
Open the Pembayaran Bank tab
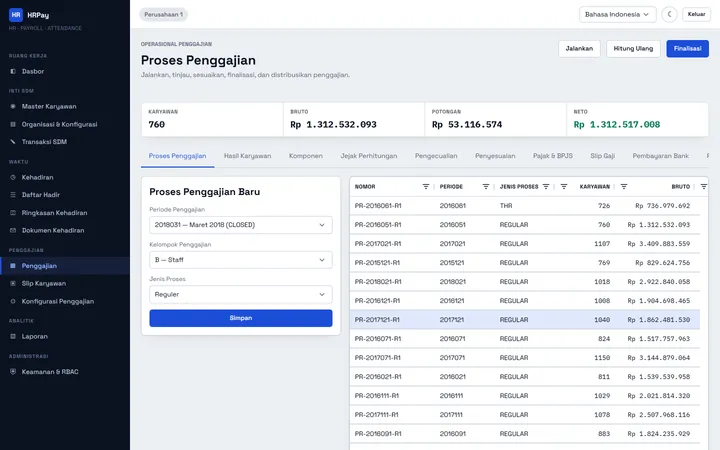660,156
